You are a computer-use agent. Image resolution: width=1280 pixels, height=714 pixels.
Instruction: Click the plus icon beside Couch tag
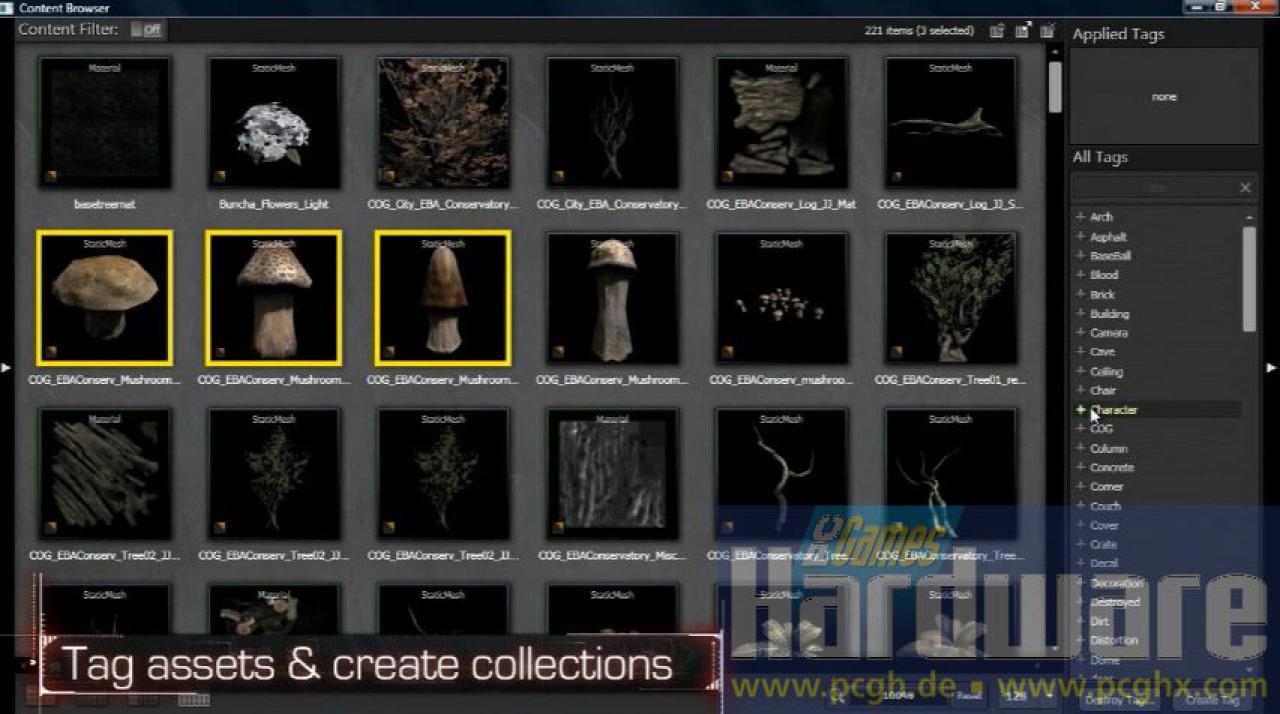click(1080, 506)
